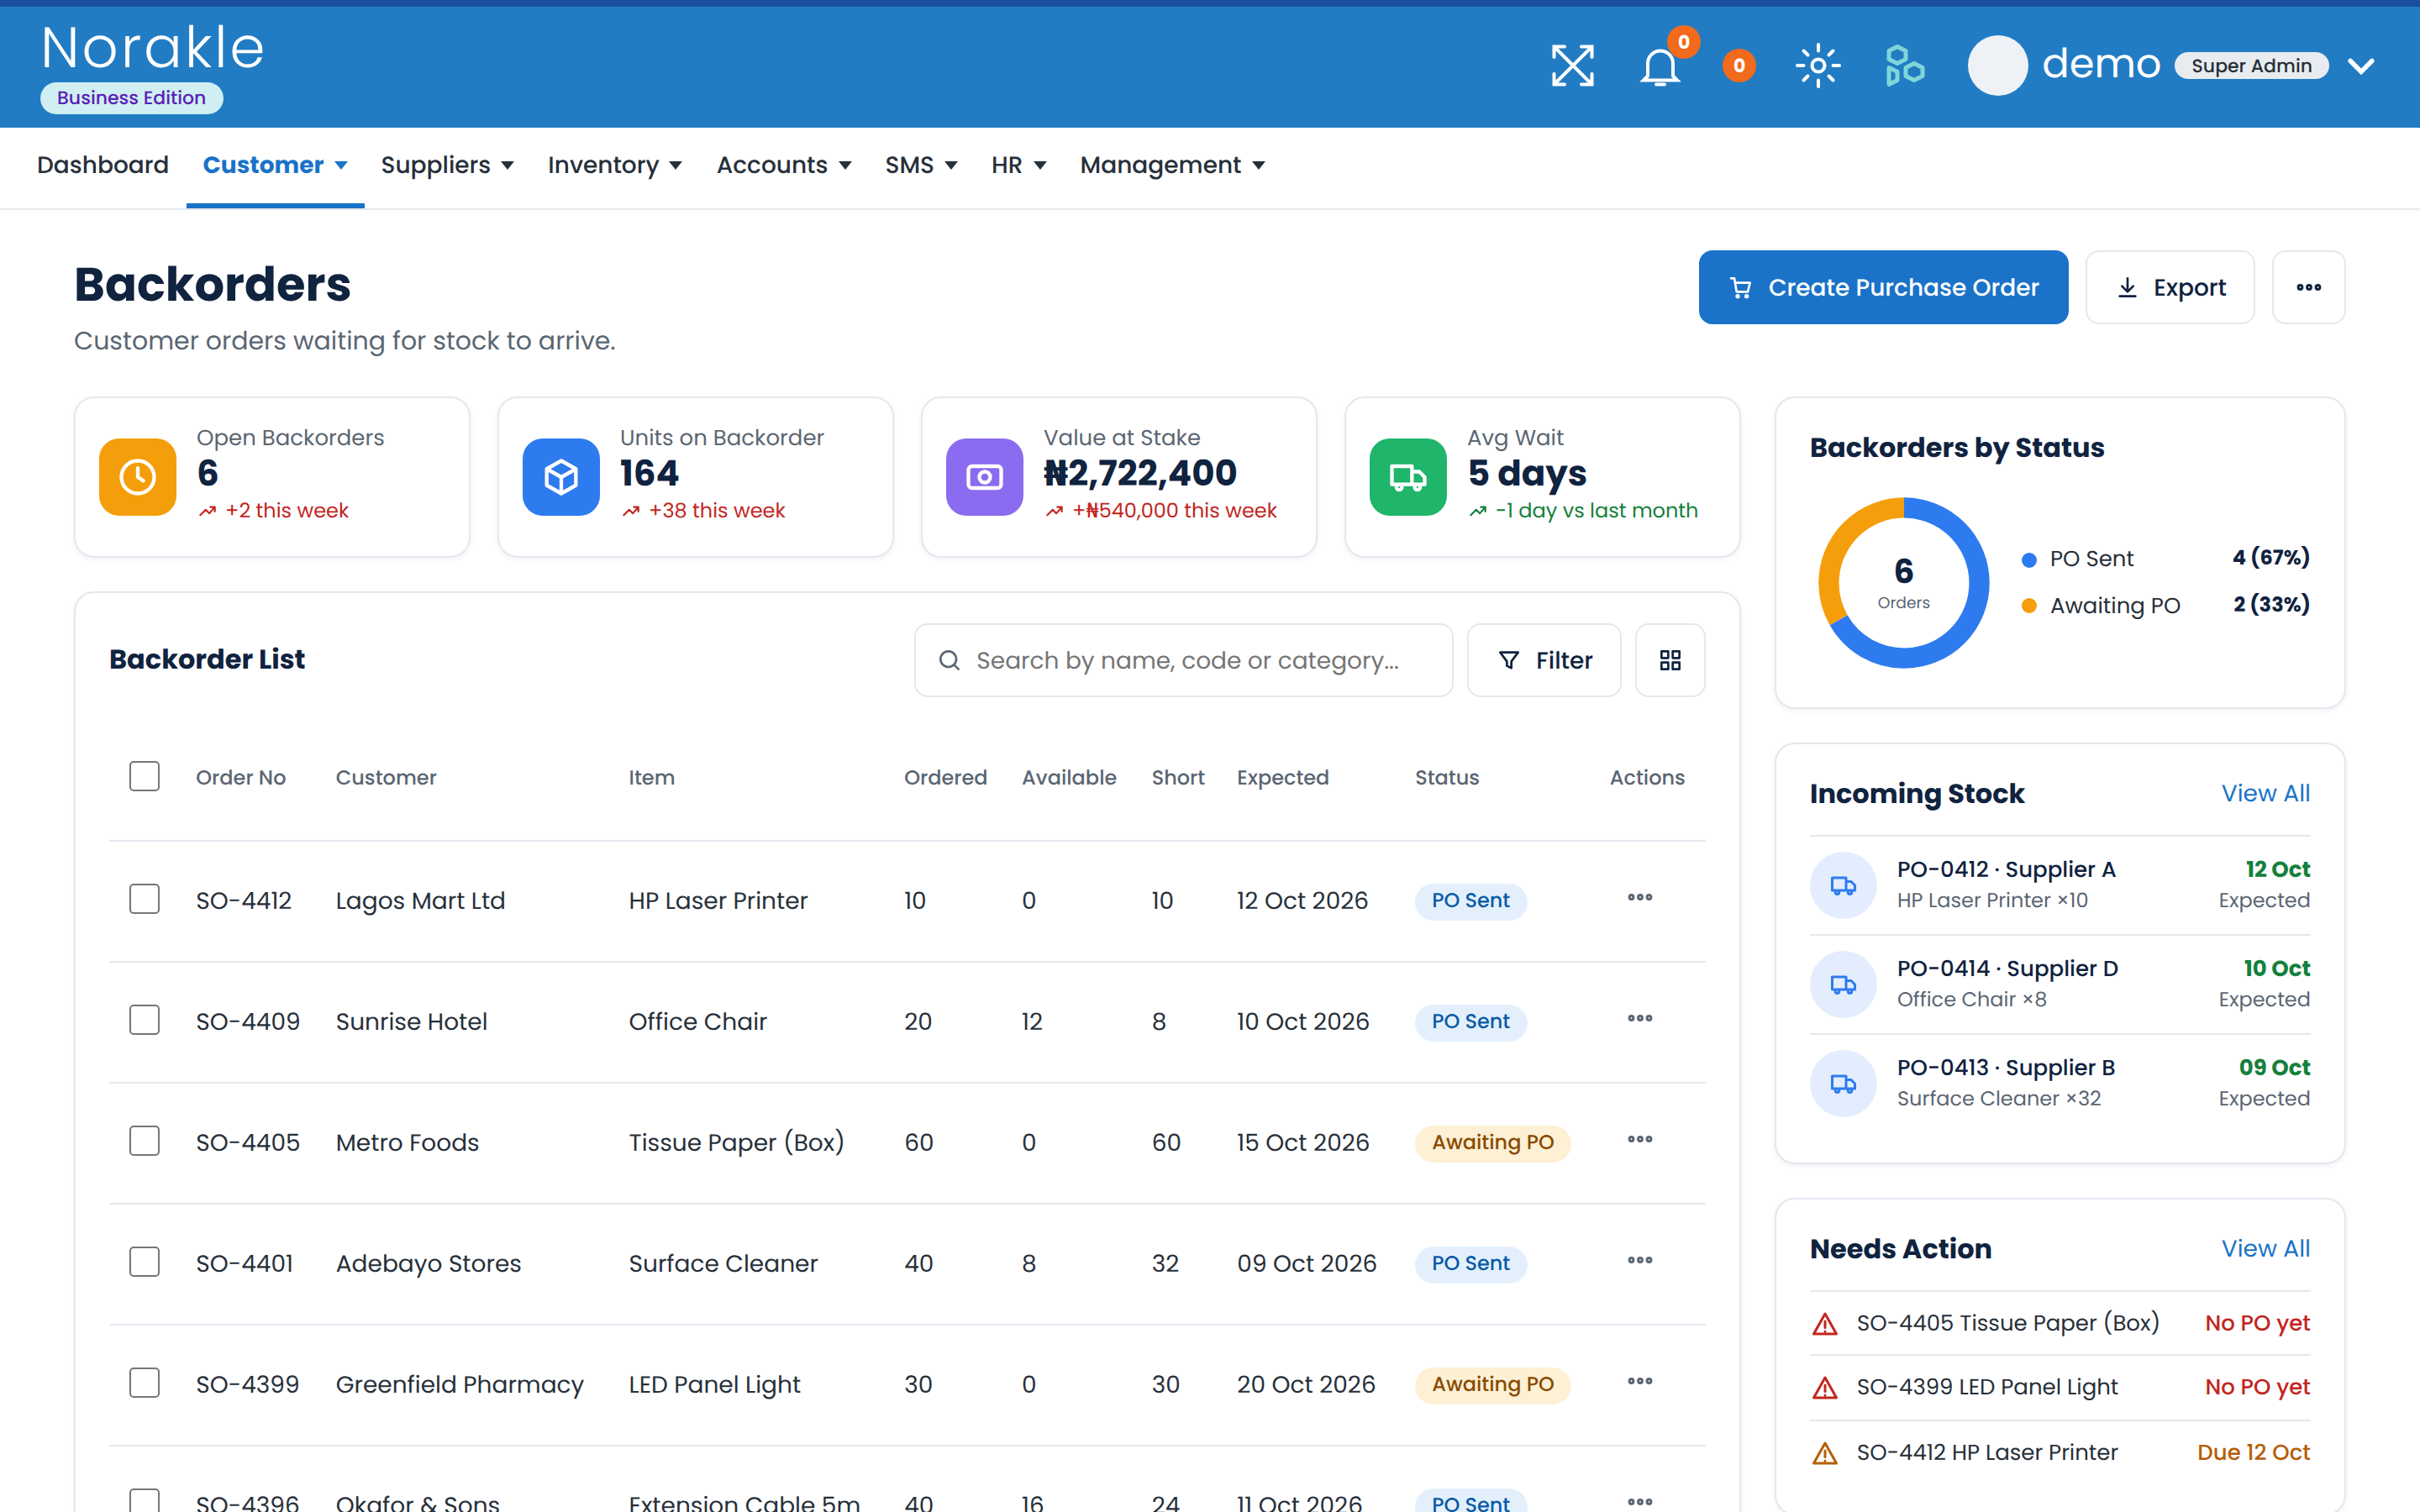Tick the select-all checkbox in table header
Image resolution: width=2420 pixels, height=1512 pixels.
point(145,776)
